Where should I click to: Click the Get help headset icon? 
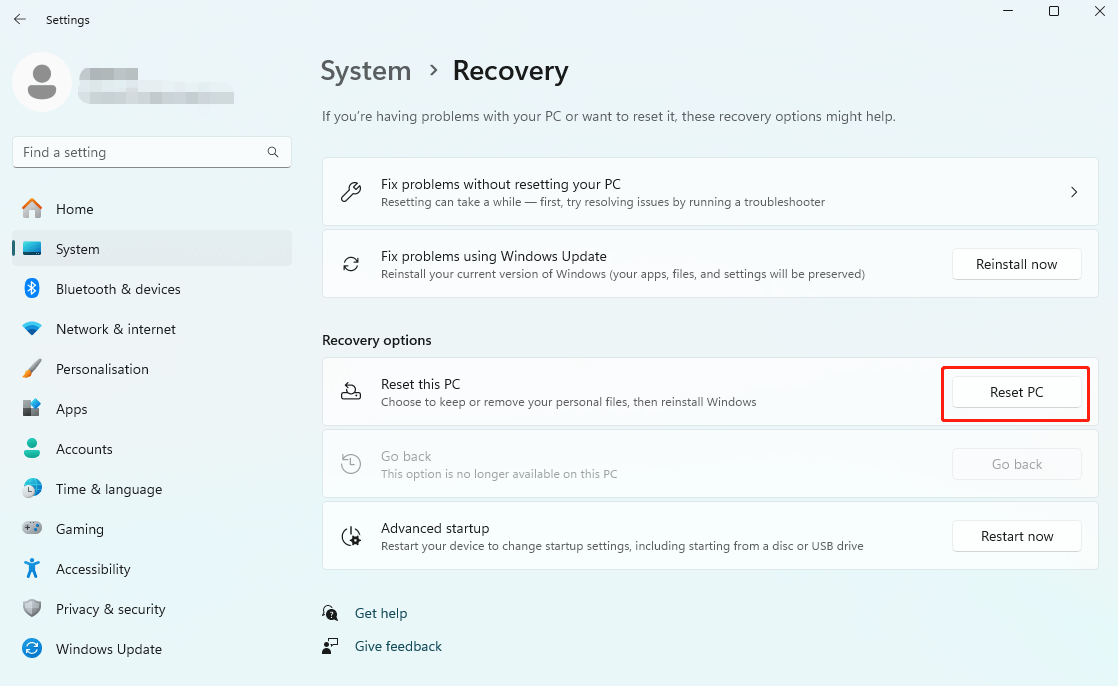pyautogui.click(x=329, y=613)
